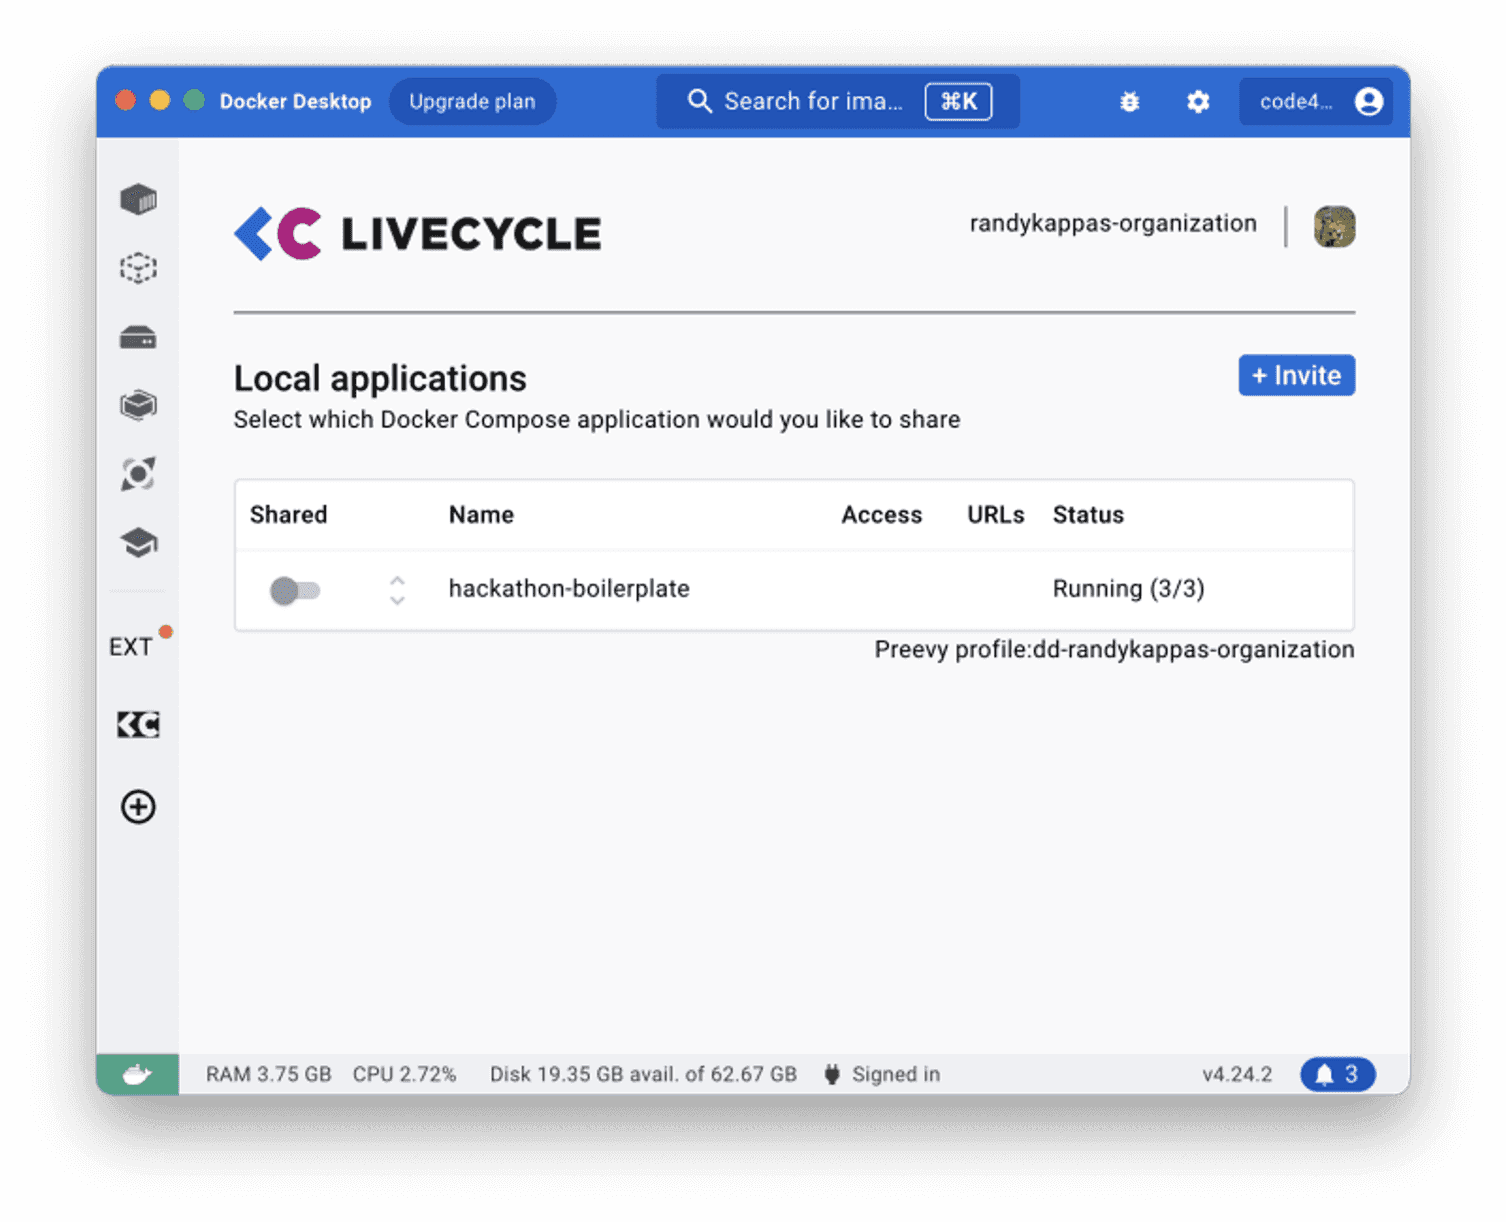This screenshot has height=1222, width=1506.
Task: Expand options for hackathon-boilerplate with the chevron
Action: point(397,590)
